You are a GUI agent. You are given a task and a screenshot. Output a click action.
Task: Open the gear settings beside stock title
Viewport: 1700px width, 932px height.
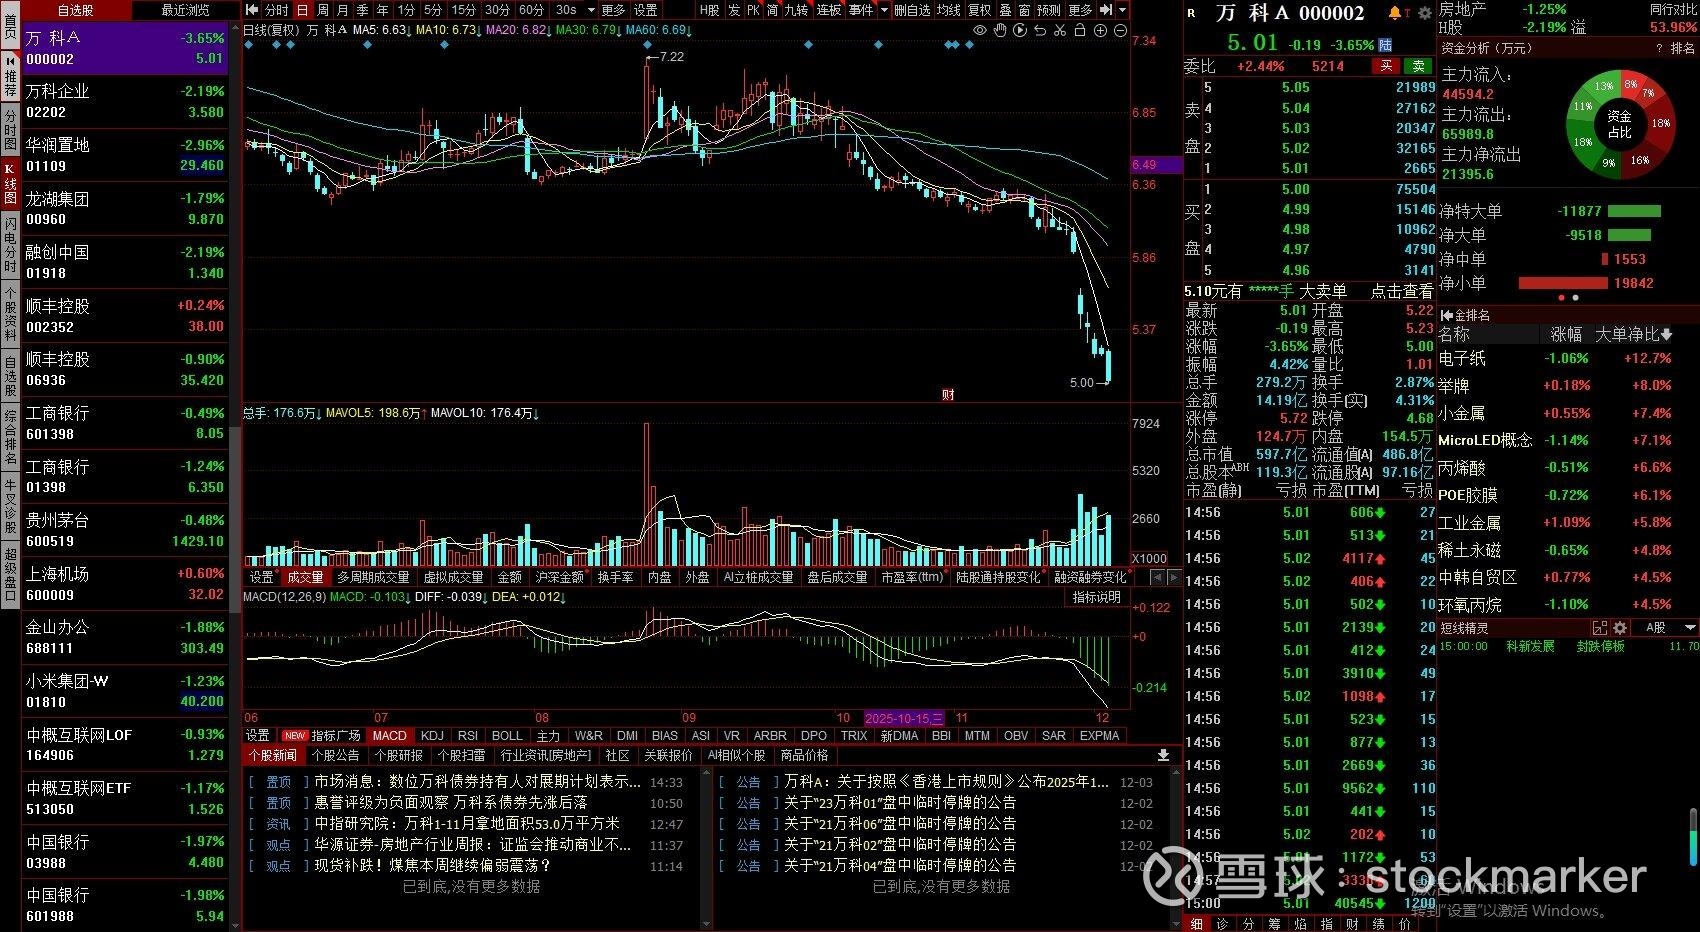coord(1425,13)
